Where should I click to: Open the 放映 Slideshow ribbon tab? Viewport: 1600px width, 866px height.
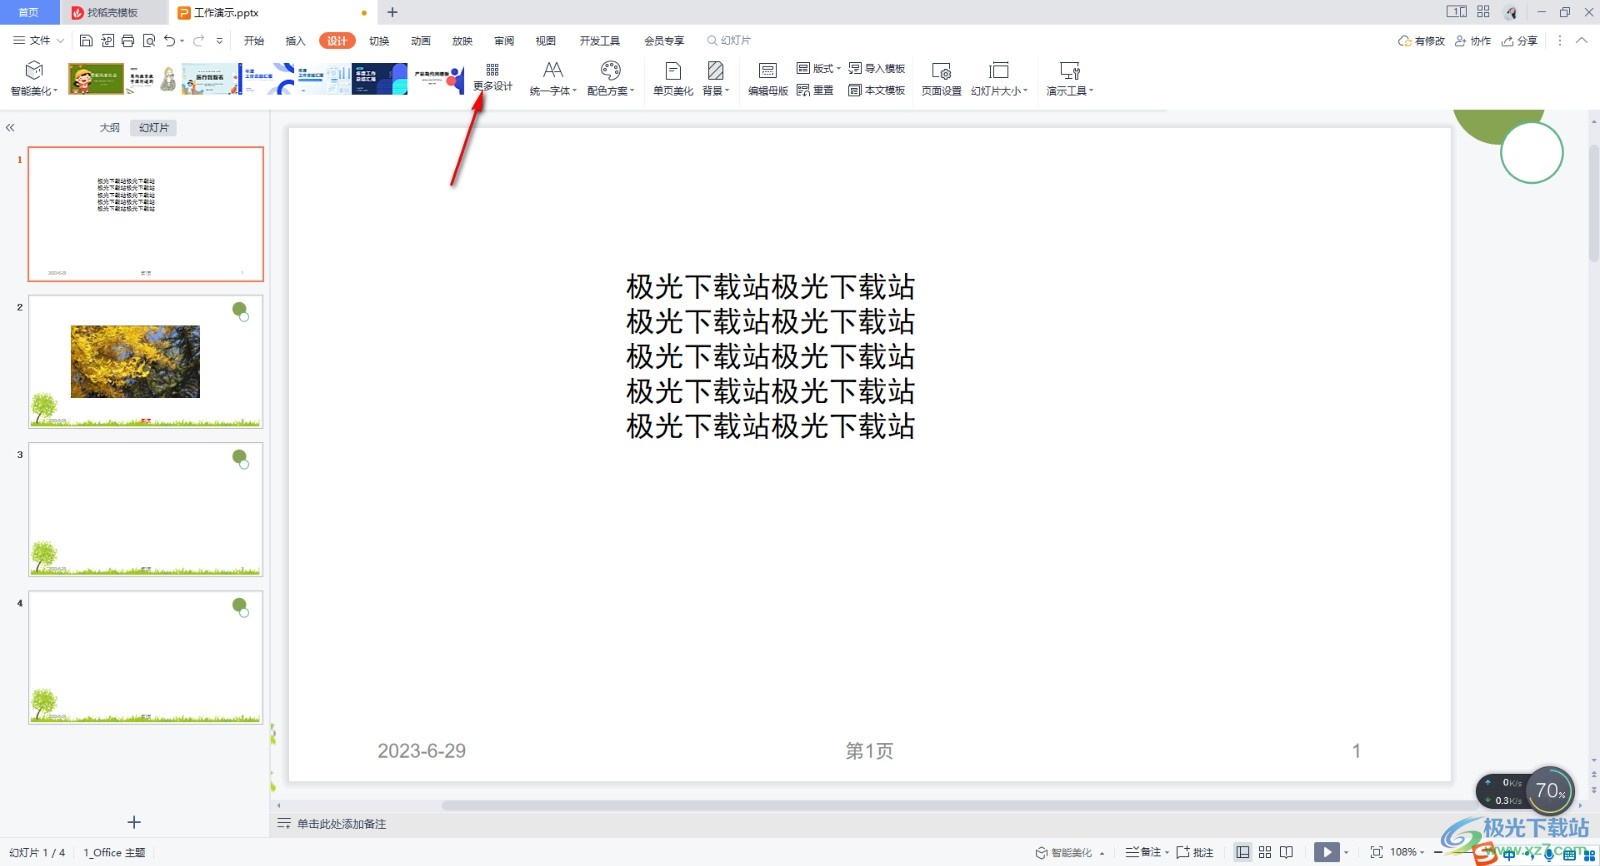[462, 41]
